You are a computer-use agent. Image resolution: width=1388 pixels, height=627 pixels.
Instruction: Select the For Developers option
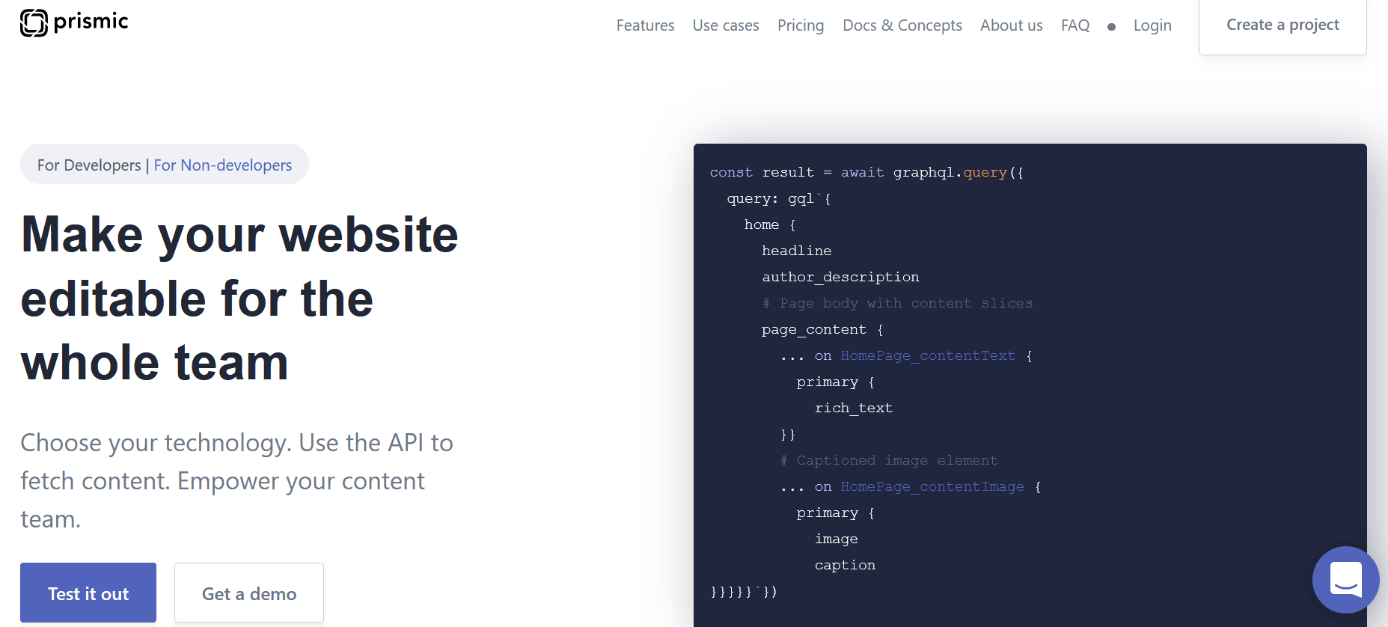tap(89, 165)
